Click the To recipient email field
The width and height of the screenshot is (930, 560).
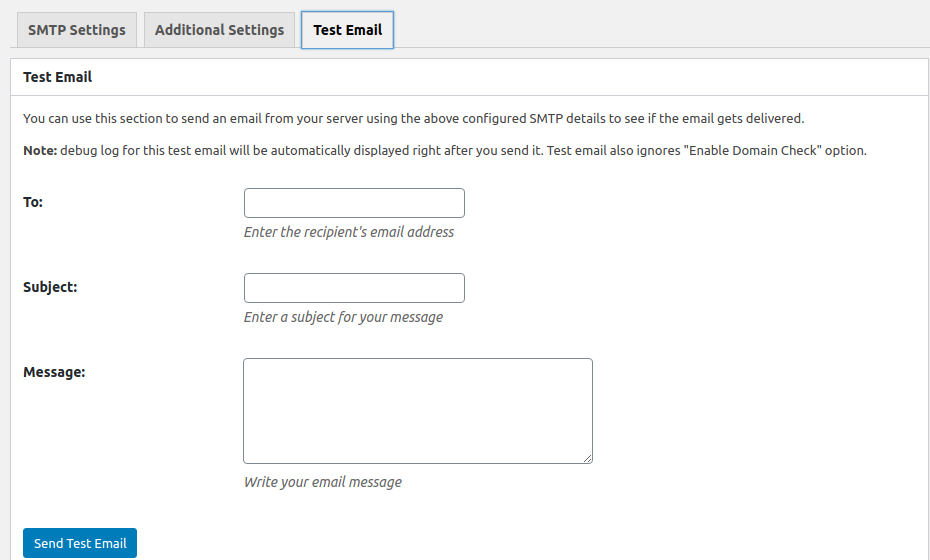pyautogui.click(x=354, y=203)
